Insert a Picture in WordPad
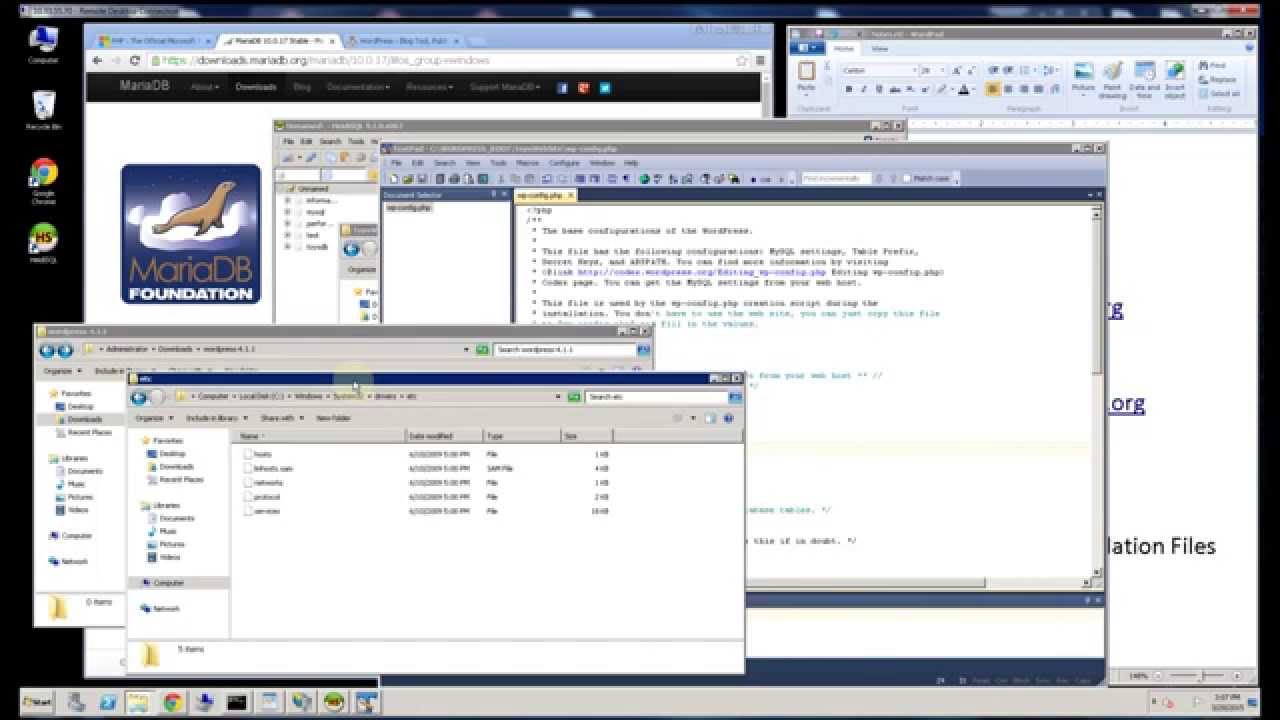Image resolution: width=1280 pixels, height=720 pixels. point(1083,78)
